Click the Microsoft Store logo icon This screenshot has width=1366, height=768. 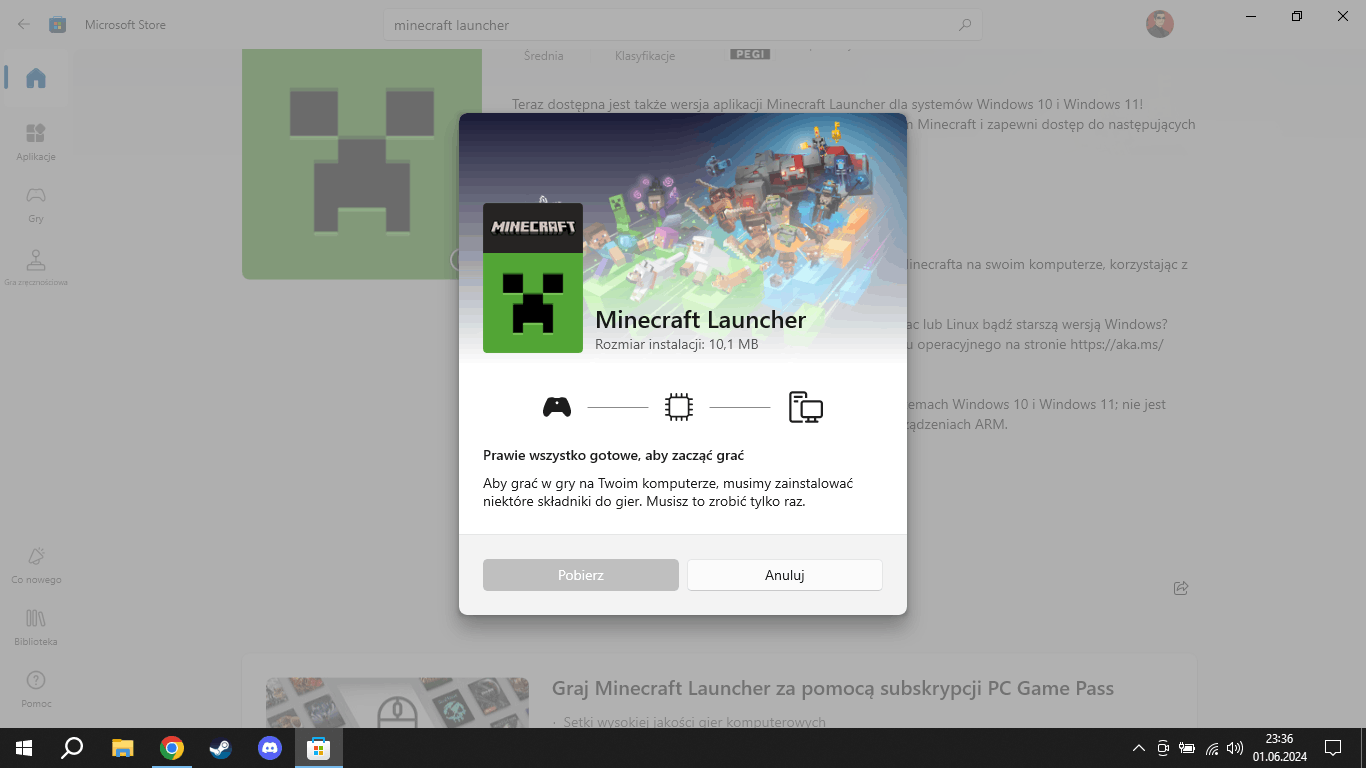coord(58,24)
